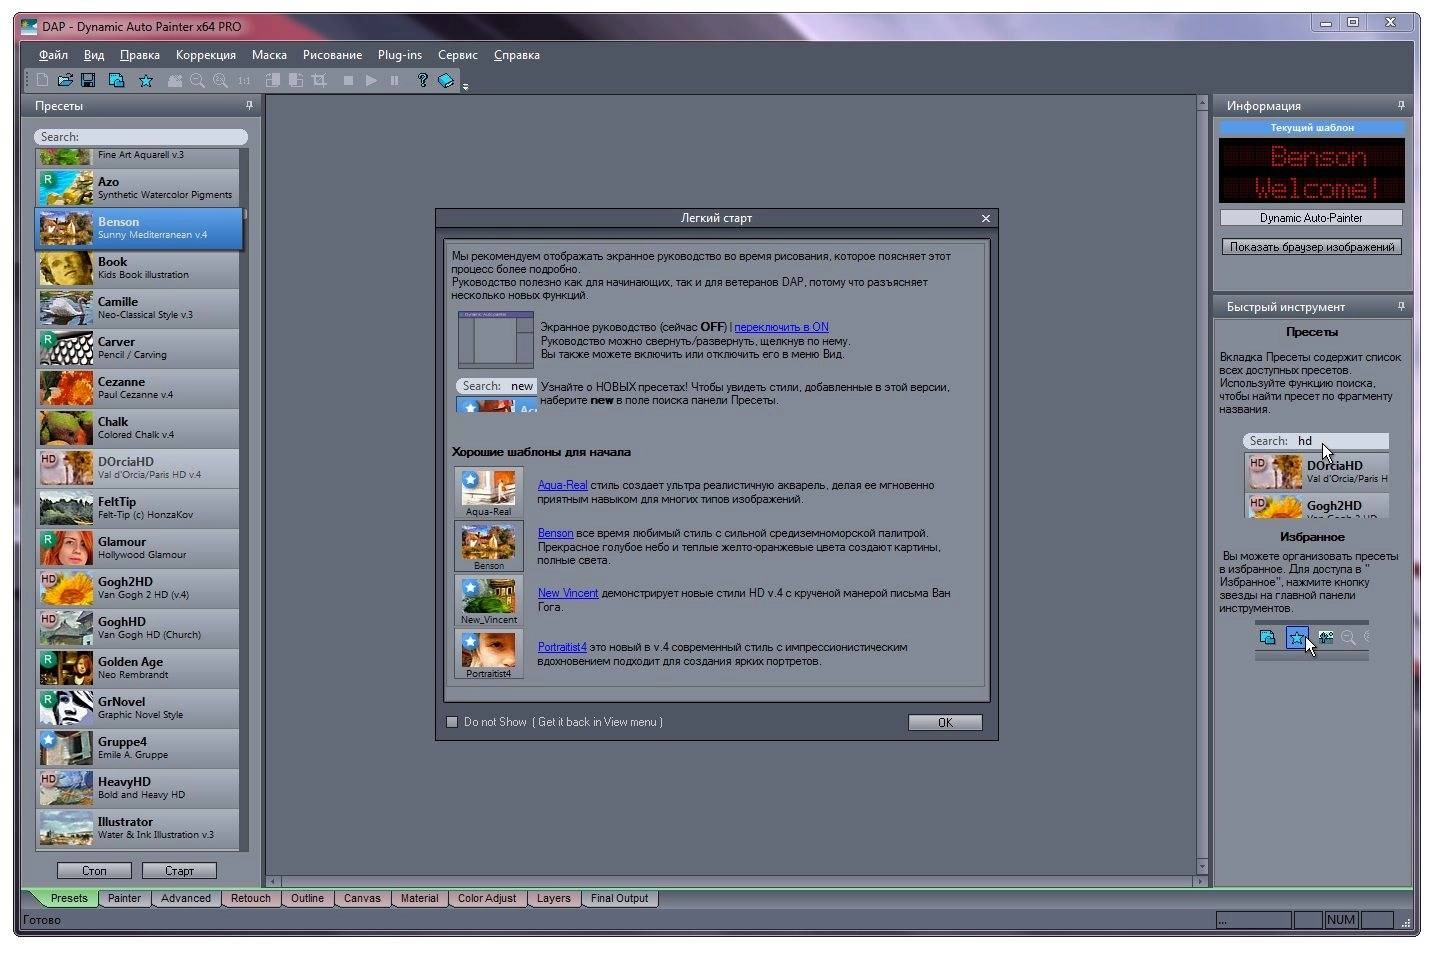The image size is (1438, 956).
Task: Open the Вид menu
Action: [x=94, y=55]
